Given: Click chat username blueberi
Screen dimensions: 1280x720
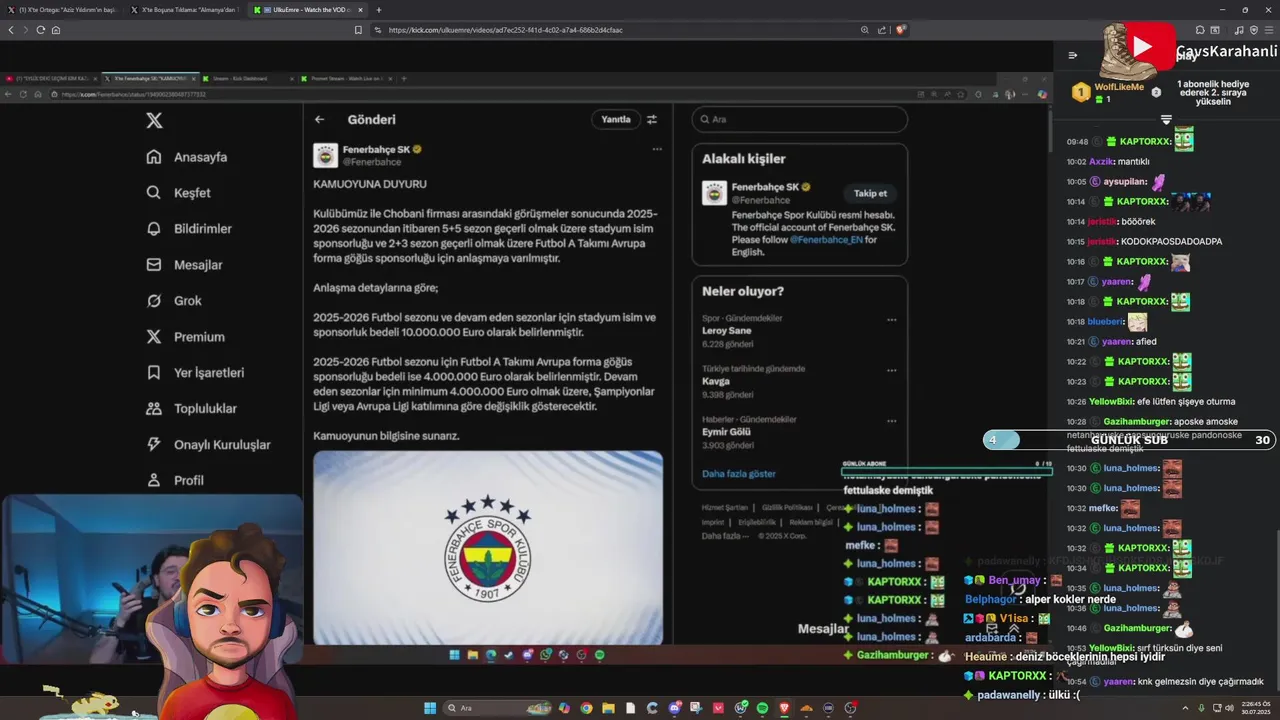Looking at the screenshot, I should point(1105,322).
